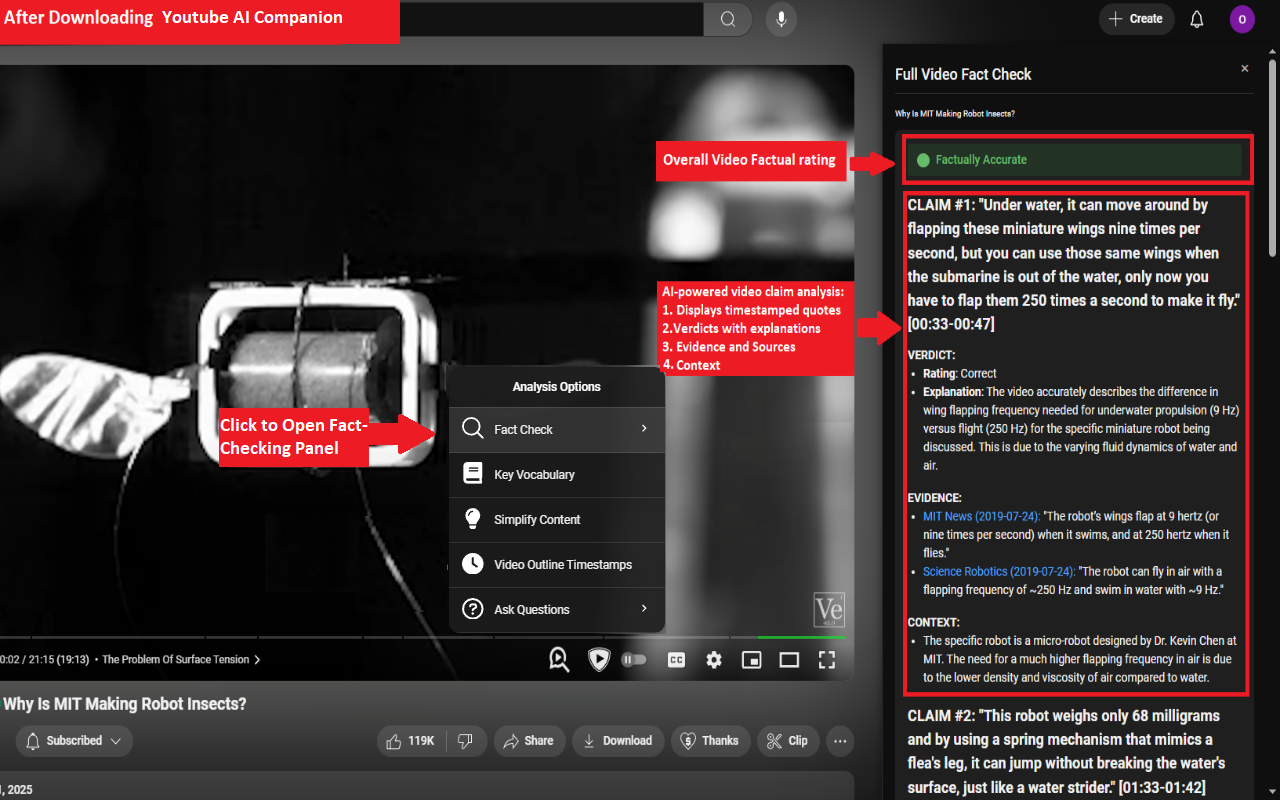Click the search magnifier button
1280x800 pixels.
728,19
